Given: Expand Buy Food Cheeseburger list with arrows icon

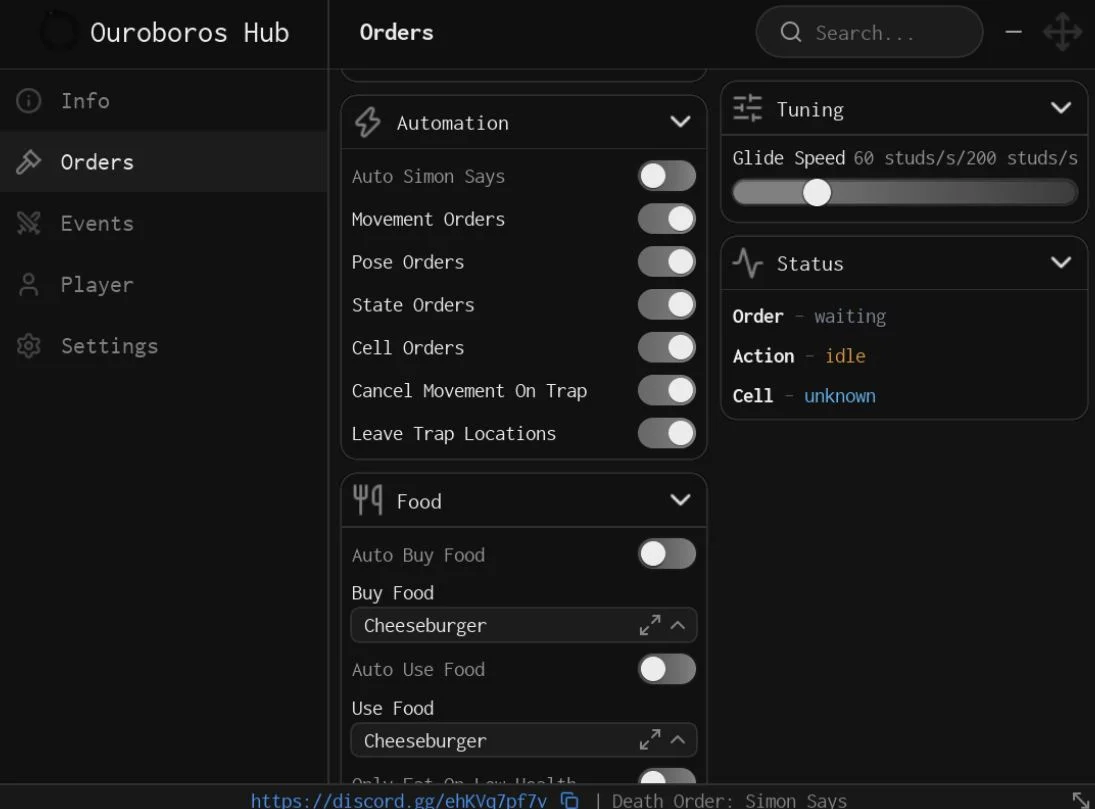Looking at the screenshot, I should coord(649,625).
